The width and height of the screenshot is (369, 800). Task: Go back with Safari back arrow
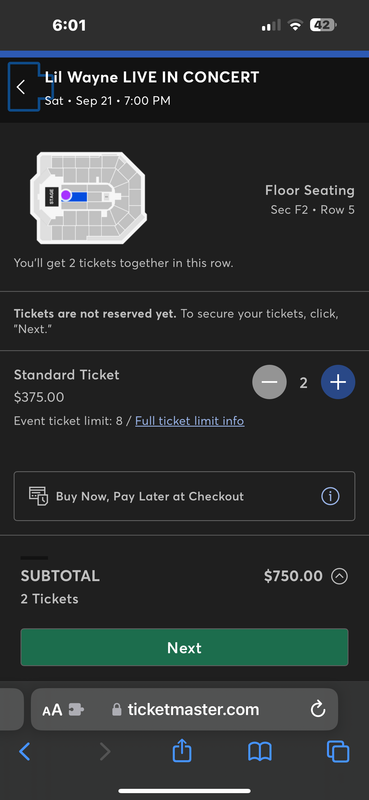24,752
